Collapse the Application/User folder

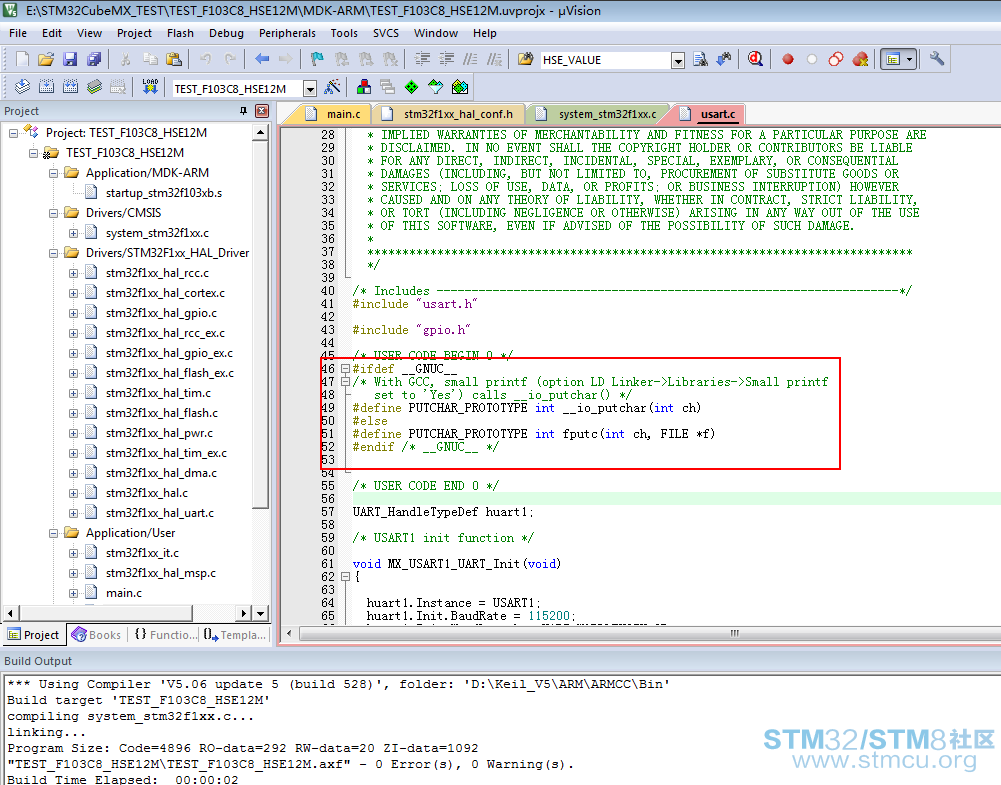click(54, 533)
